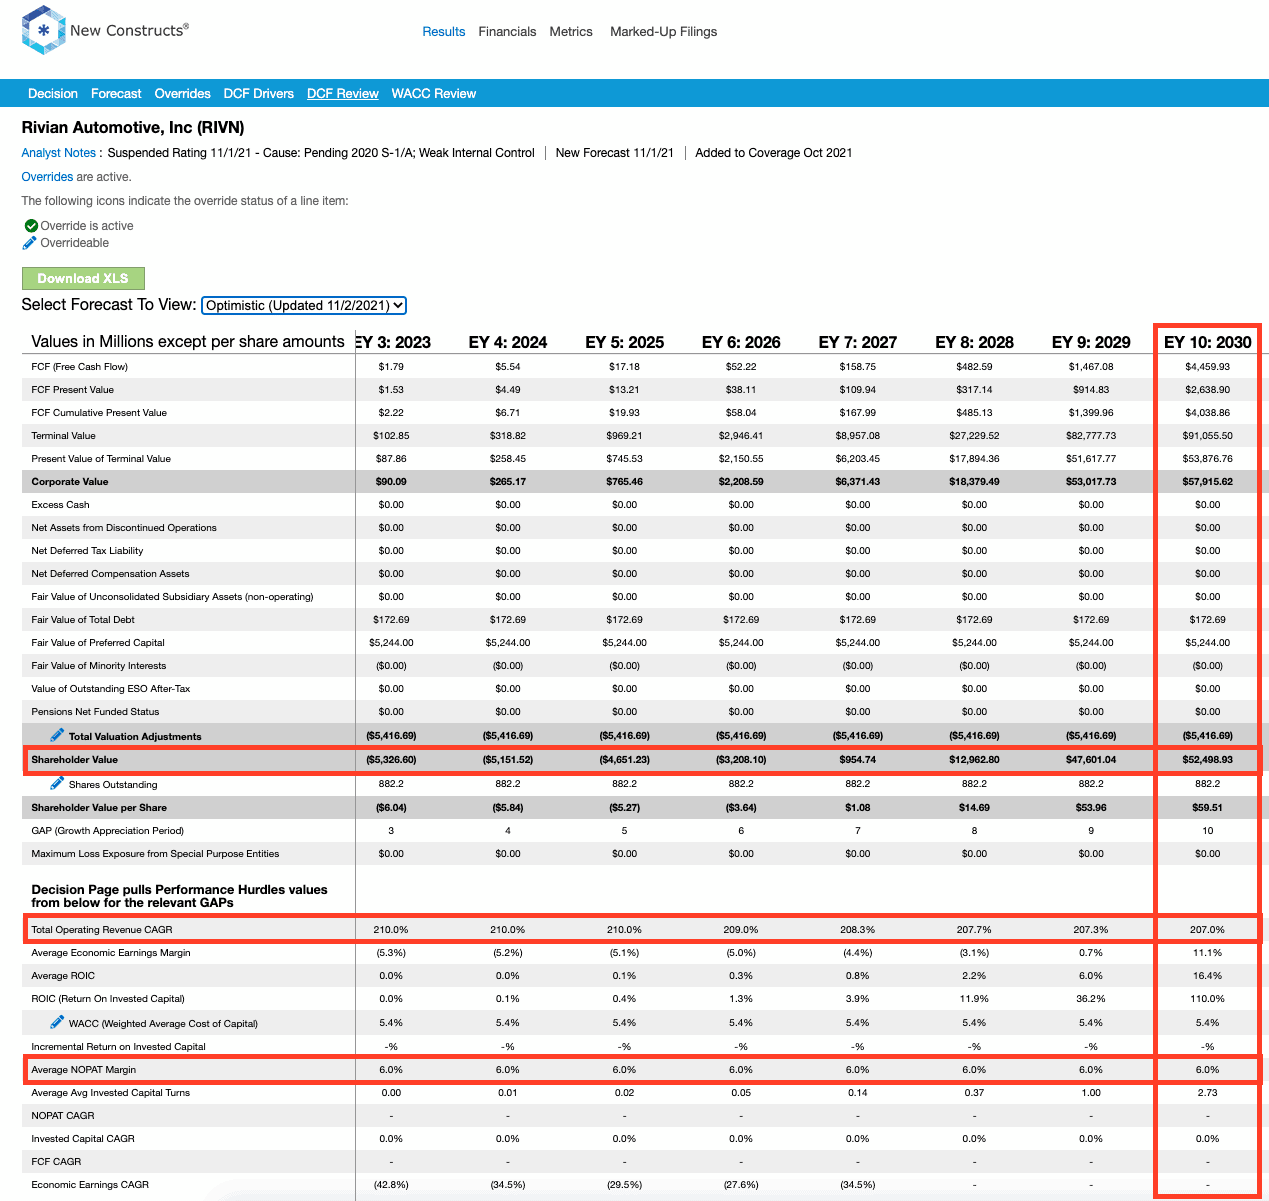Click the GAP (Growth Appreciation Period) label
Viewport: 1269px width, 1201px height.
coord(108,831)
